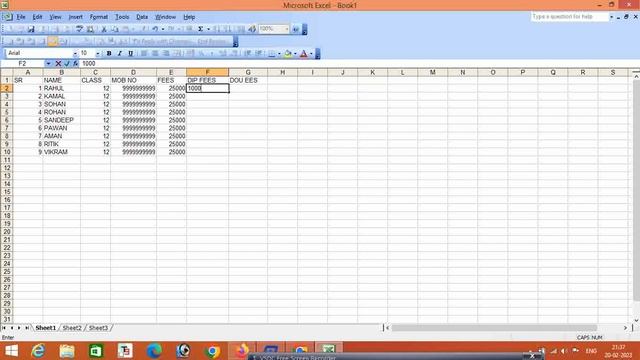The width and height of the screenshot is (640, 360).
Task: Click the Sort Descending icon
Action: tap(228, 29)
